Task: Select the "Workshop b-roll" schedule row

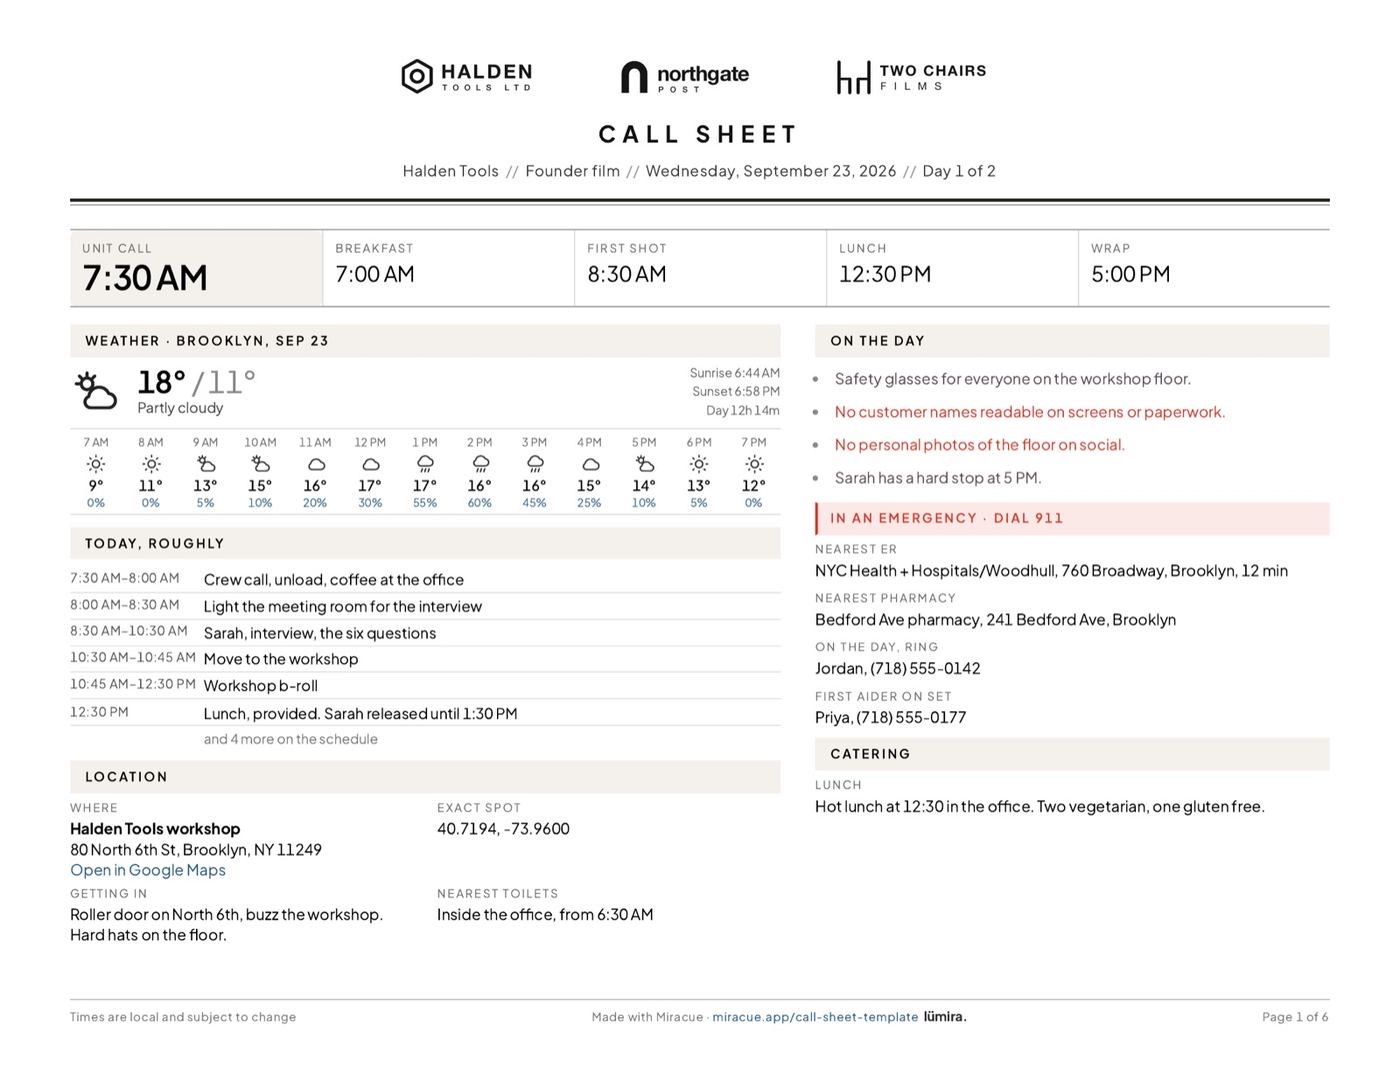Action: 425,686
